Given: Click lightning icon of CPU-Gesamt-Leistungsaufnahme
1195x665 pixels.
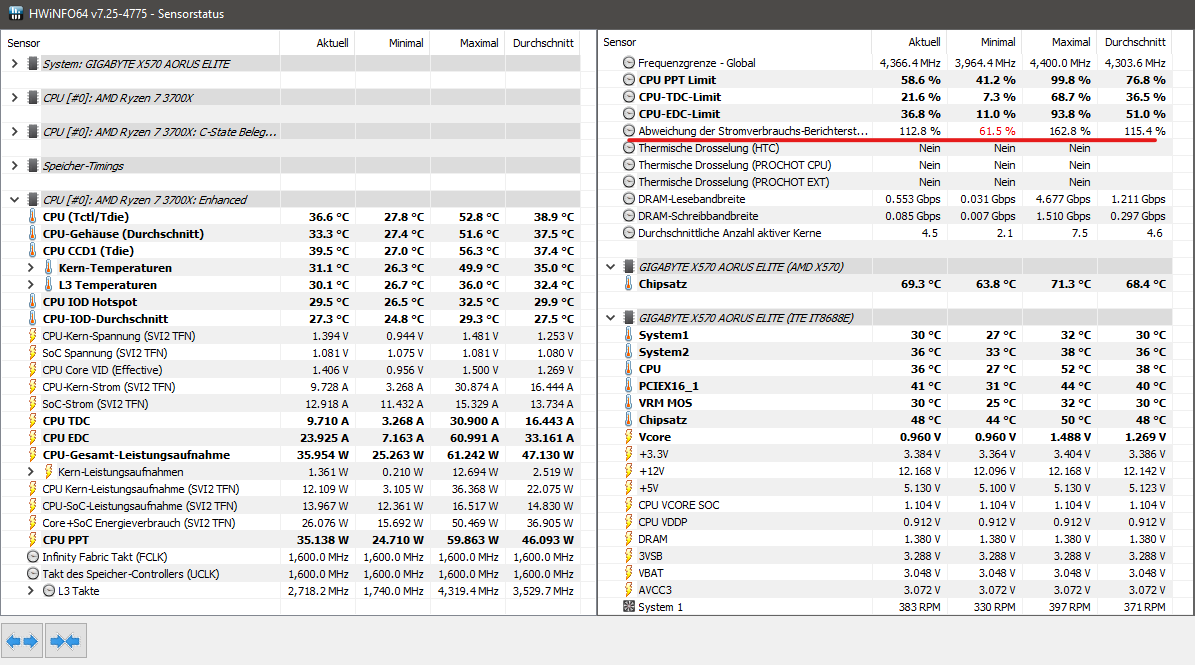Looking at the screenshot, I should coord(33,455).
